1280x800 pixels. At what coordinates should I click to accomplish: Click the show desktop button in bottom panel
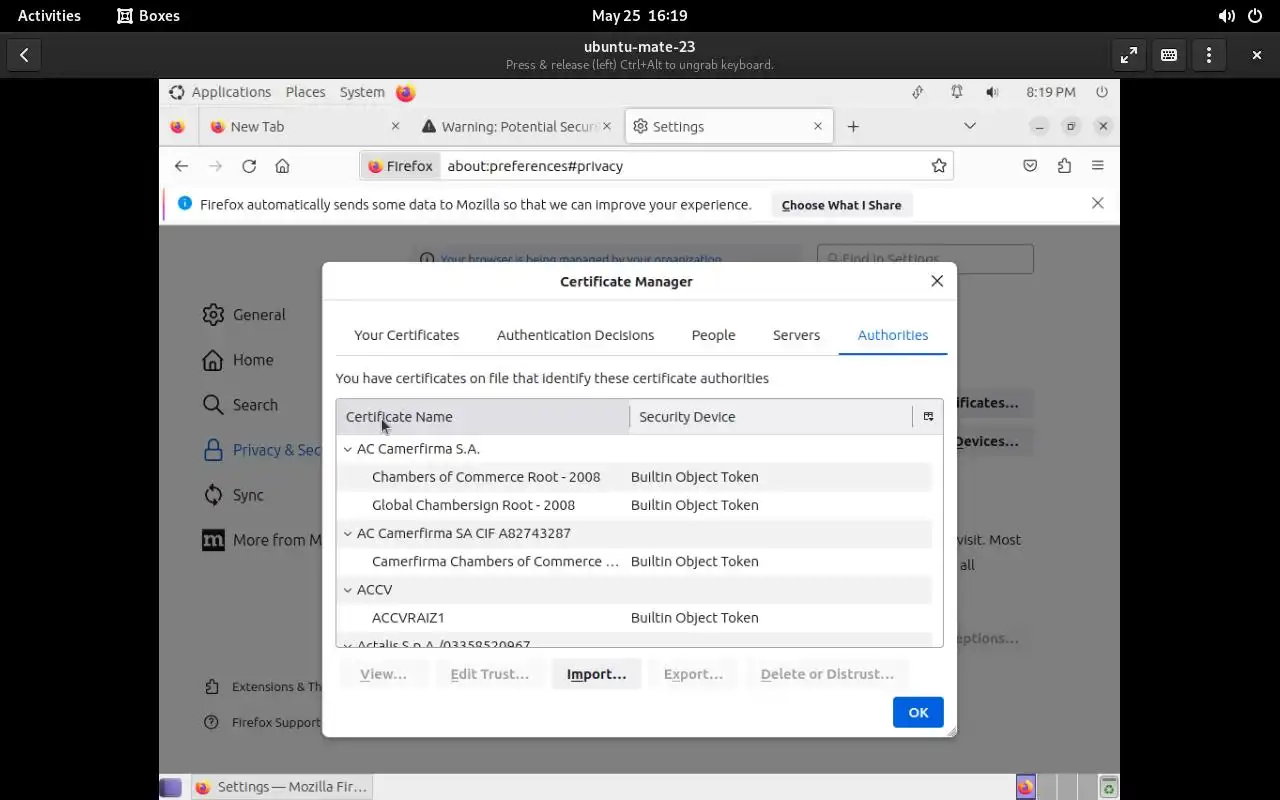click(171, 787)
